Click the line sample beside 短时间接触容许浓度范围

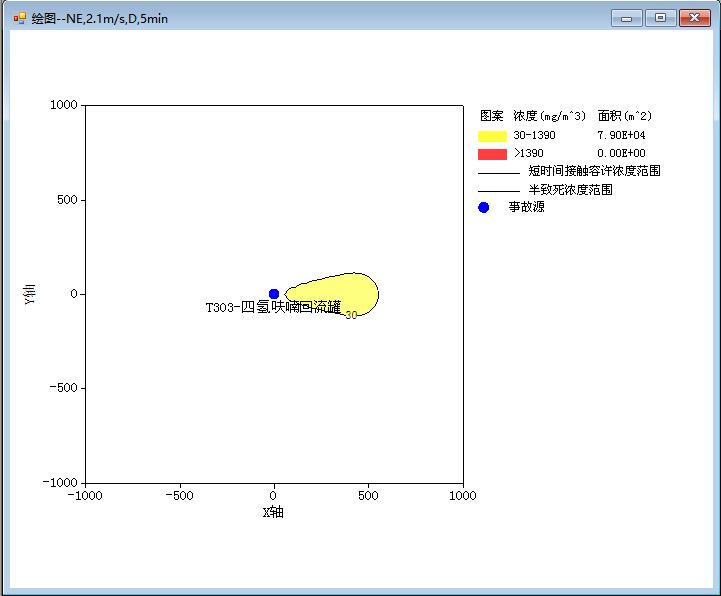499,173
